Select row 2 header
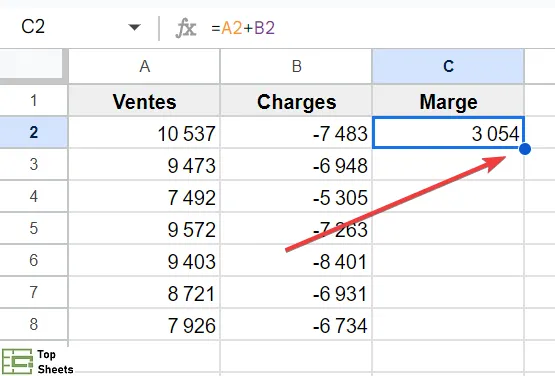The width and height of the screenshot is (555, 376). tap(34, 132)
